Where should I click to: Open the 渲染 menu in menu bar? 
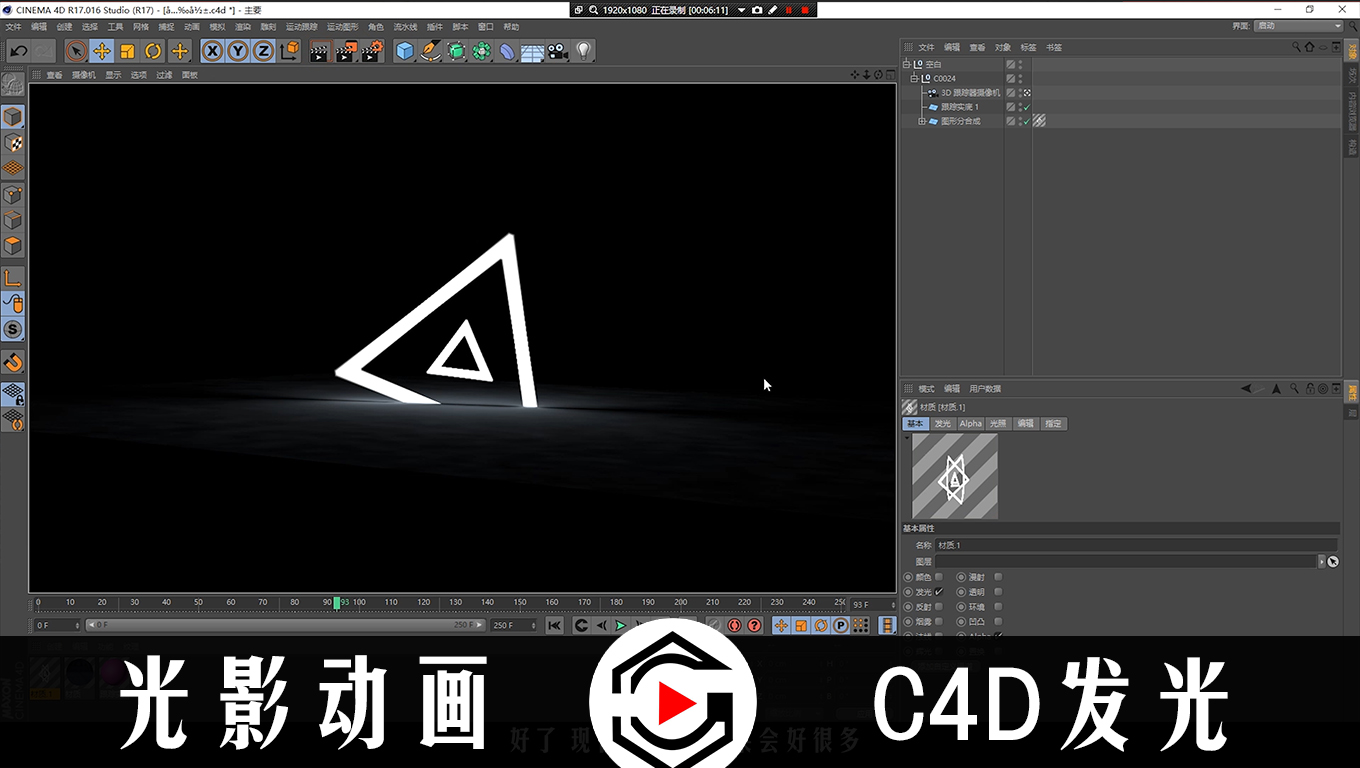pos(242,27)
